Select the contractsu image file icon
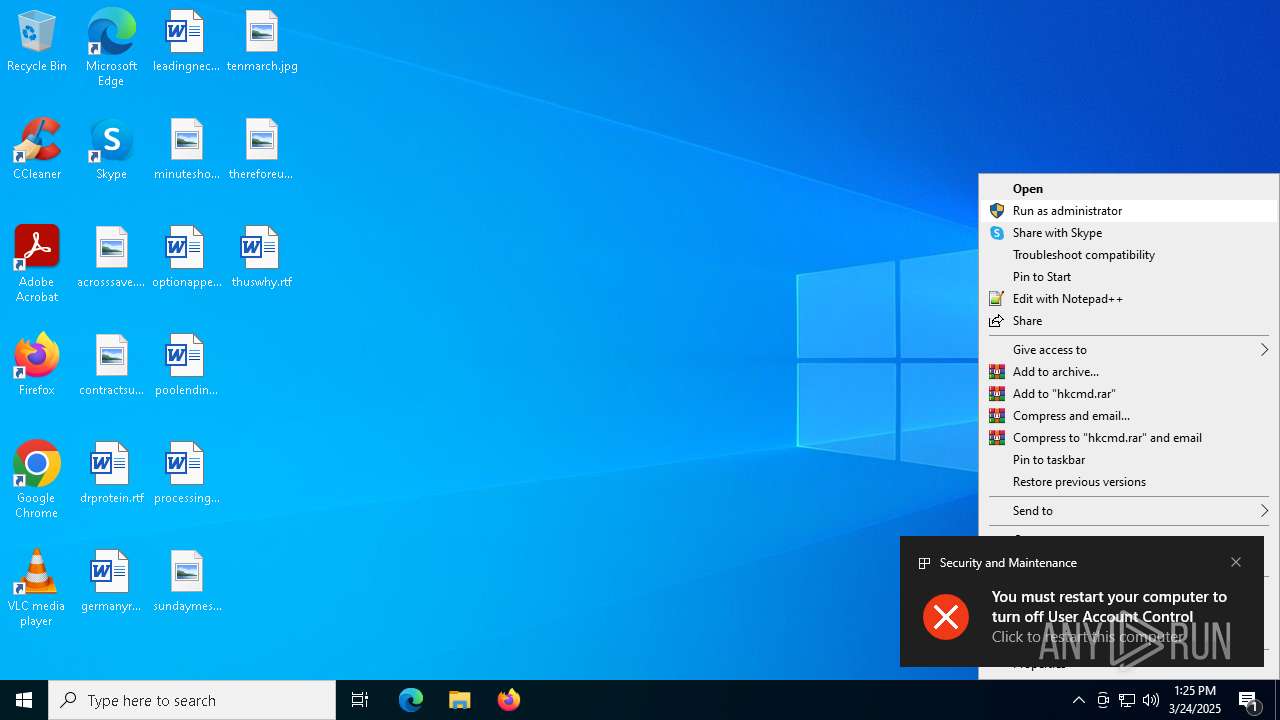This screenshot has width=1280, height=720. (x=111, y=366)
